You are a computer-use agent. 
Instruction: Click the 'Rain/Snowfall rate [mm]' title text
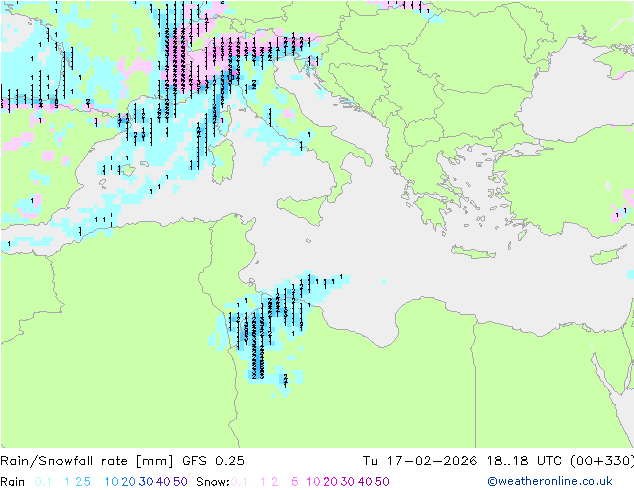point(87,461)
